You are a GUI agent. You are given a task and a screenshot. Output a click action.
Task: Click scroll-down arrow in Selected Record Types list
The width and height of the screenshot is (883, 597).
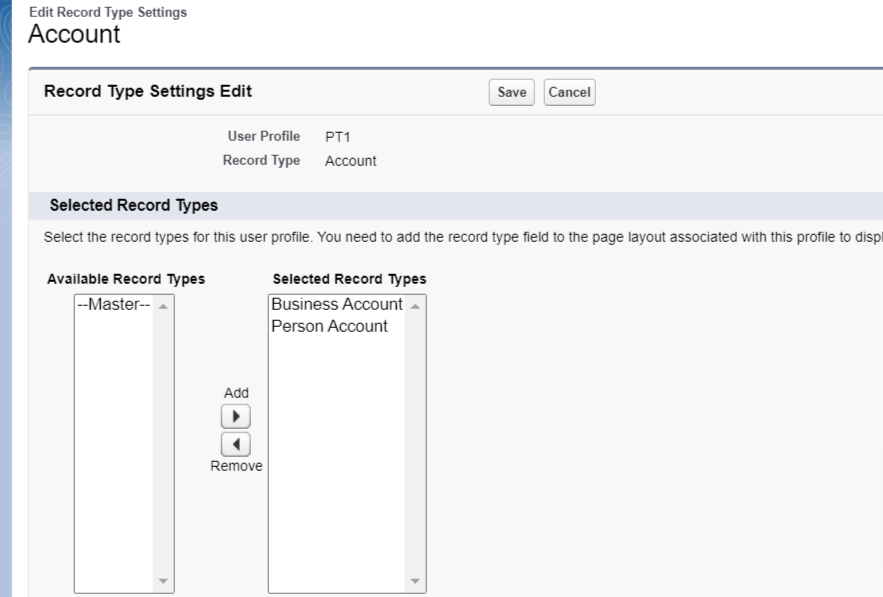(x=415, y=581)
